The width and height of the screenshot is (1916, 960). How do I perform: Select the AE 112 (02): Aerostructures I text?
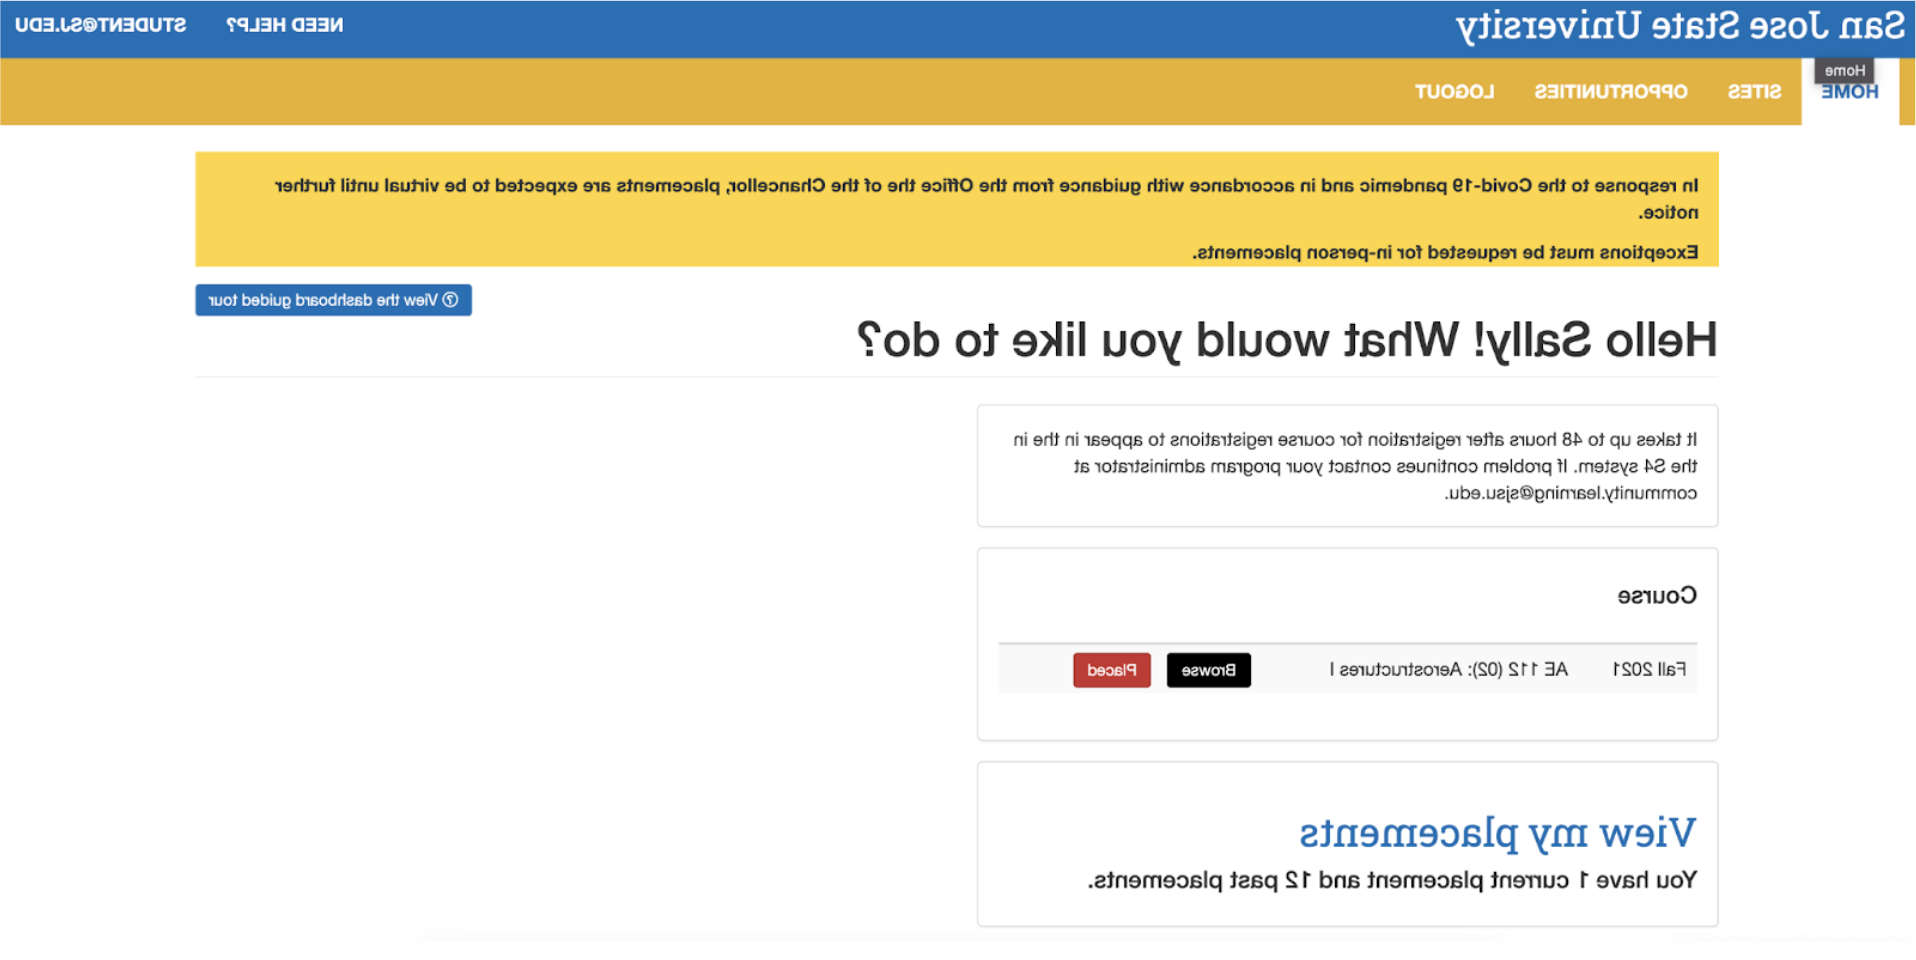1448,669
